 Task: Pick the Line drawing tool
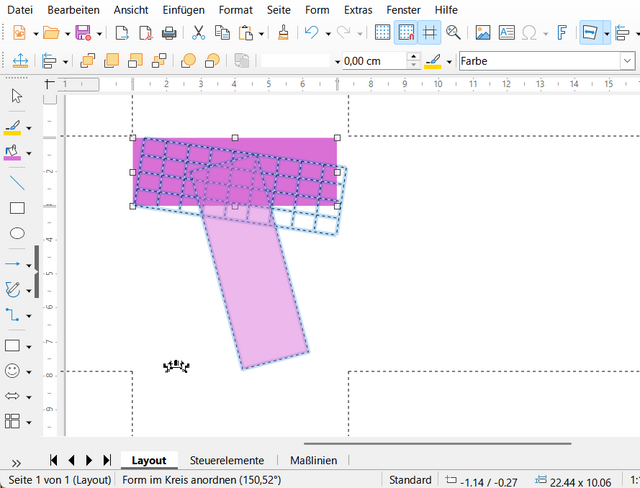pos(17,182)
